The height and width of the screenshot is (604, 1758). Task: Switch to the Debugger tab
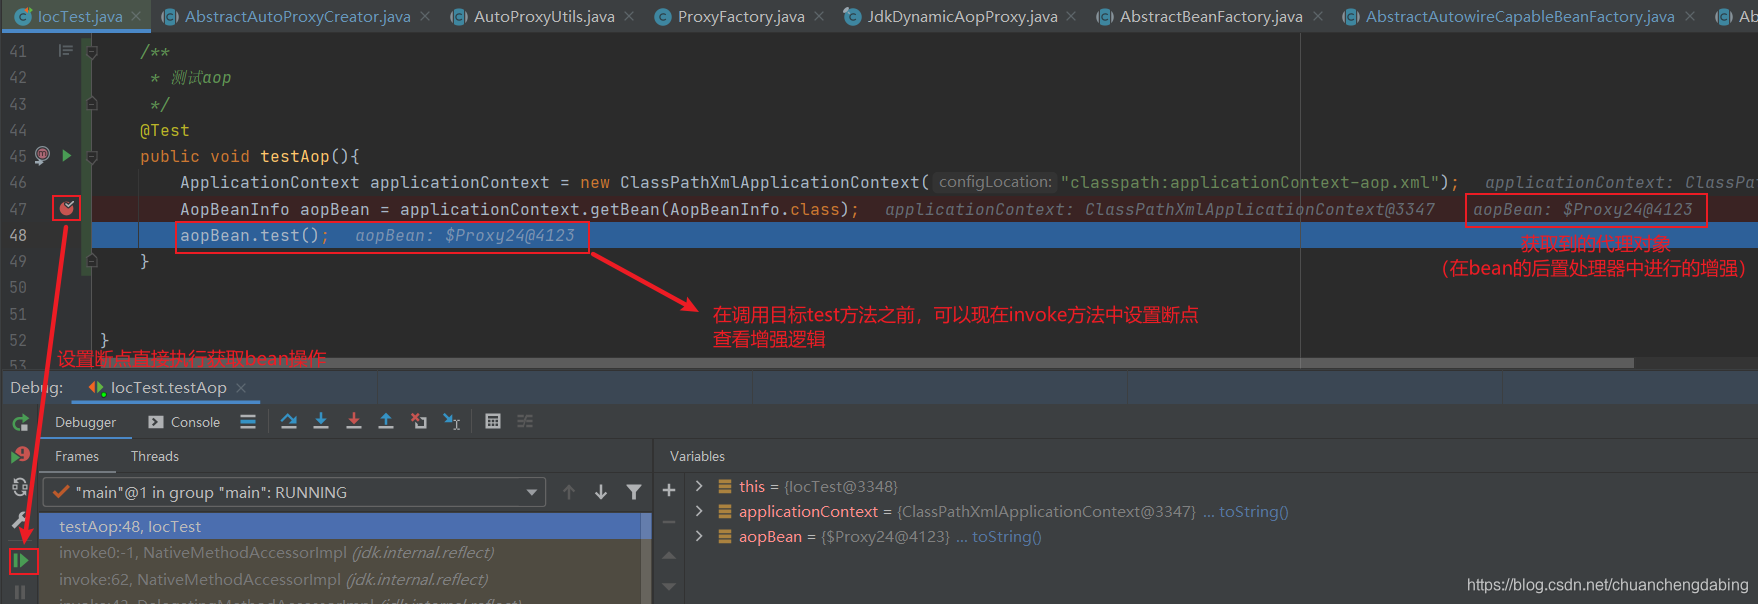(85, 422)
